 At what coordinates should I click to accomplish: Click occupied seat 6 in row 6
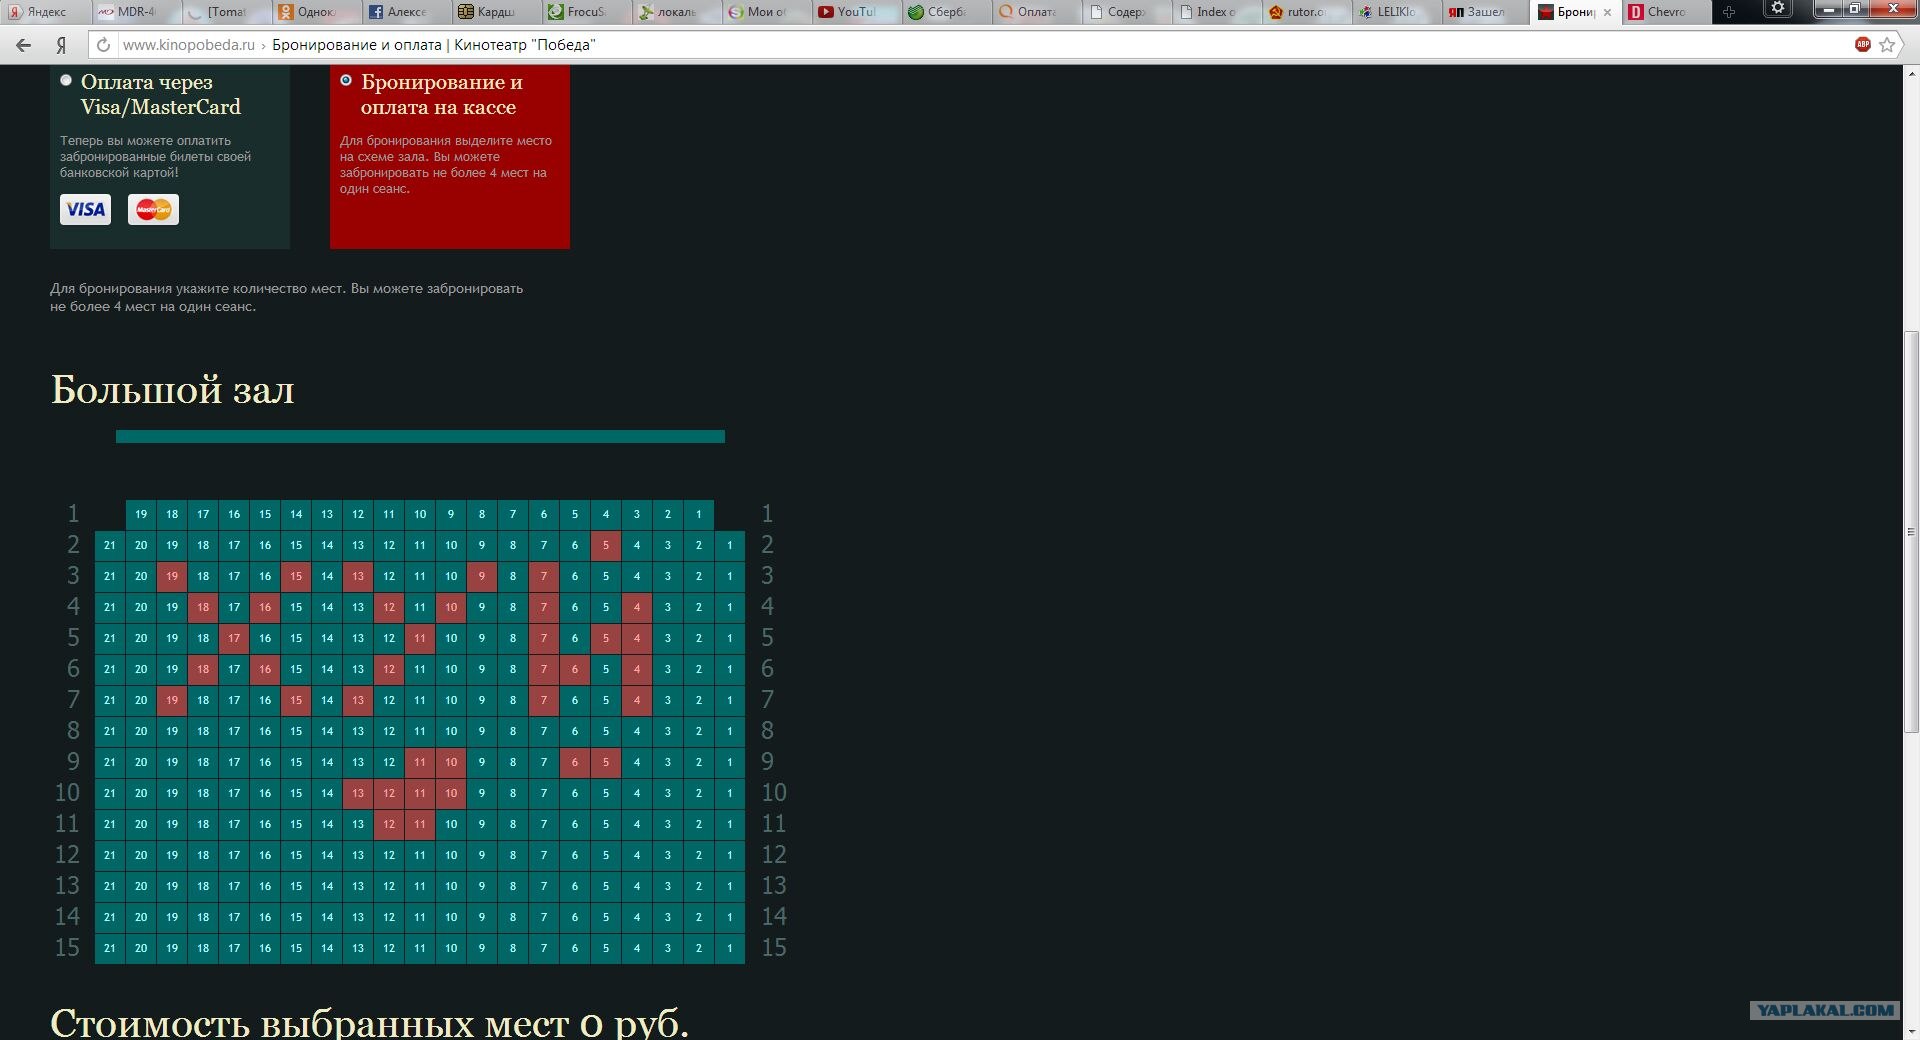pos(575,669)
